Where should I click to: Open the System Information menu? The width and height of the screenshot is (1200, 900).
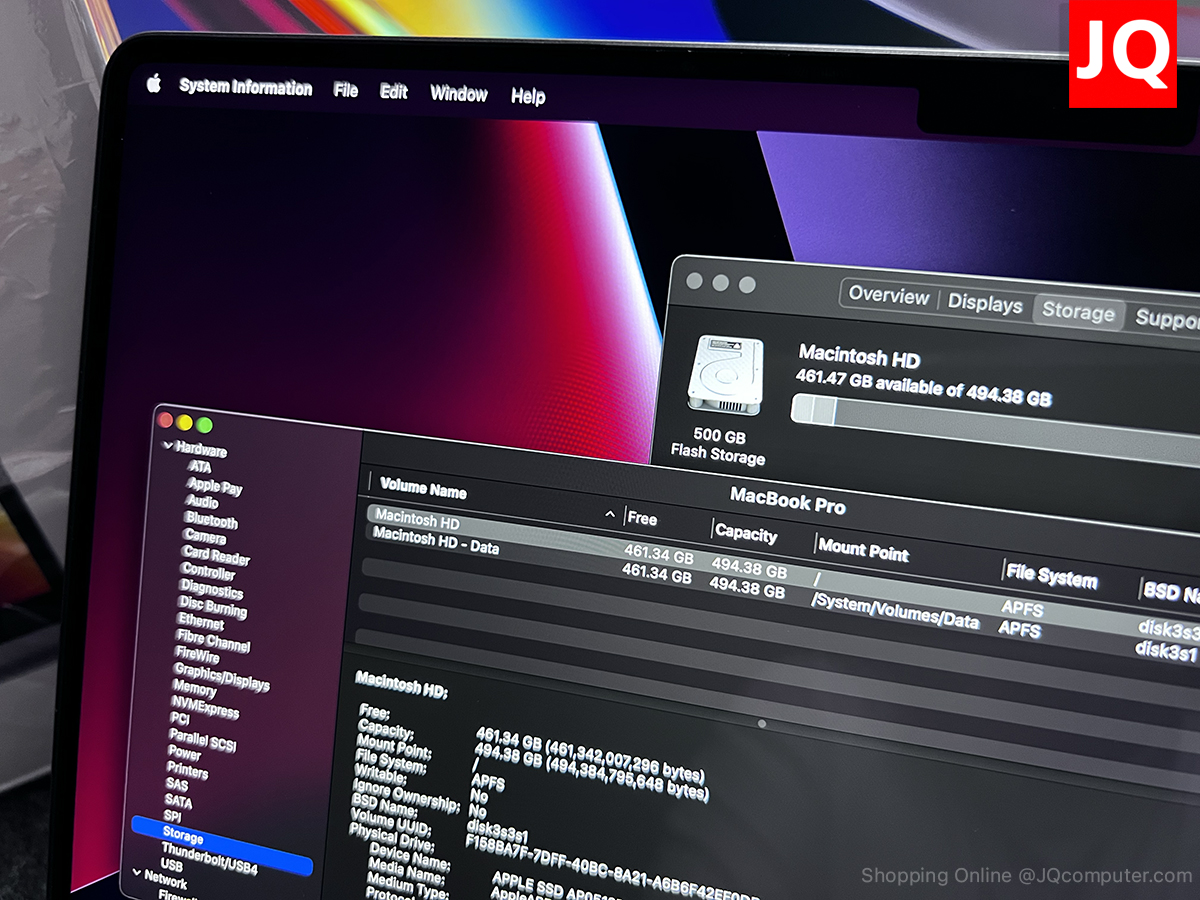(x=246, y=88)
